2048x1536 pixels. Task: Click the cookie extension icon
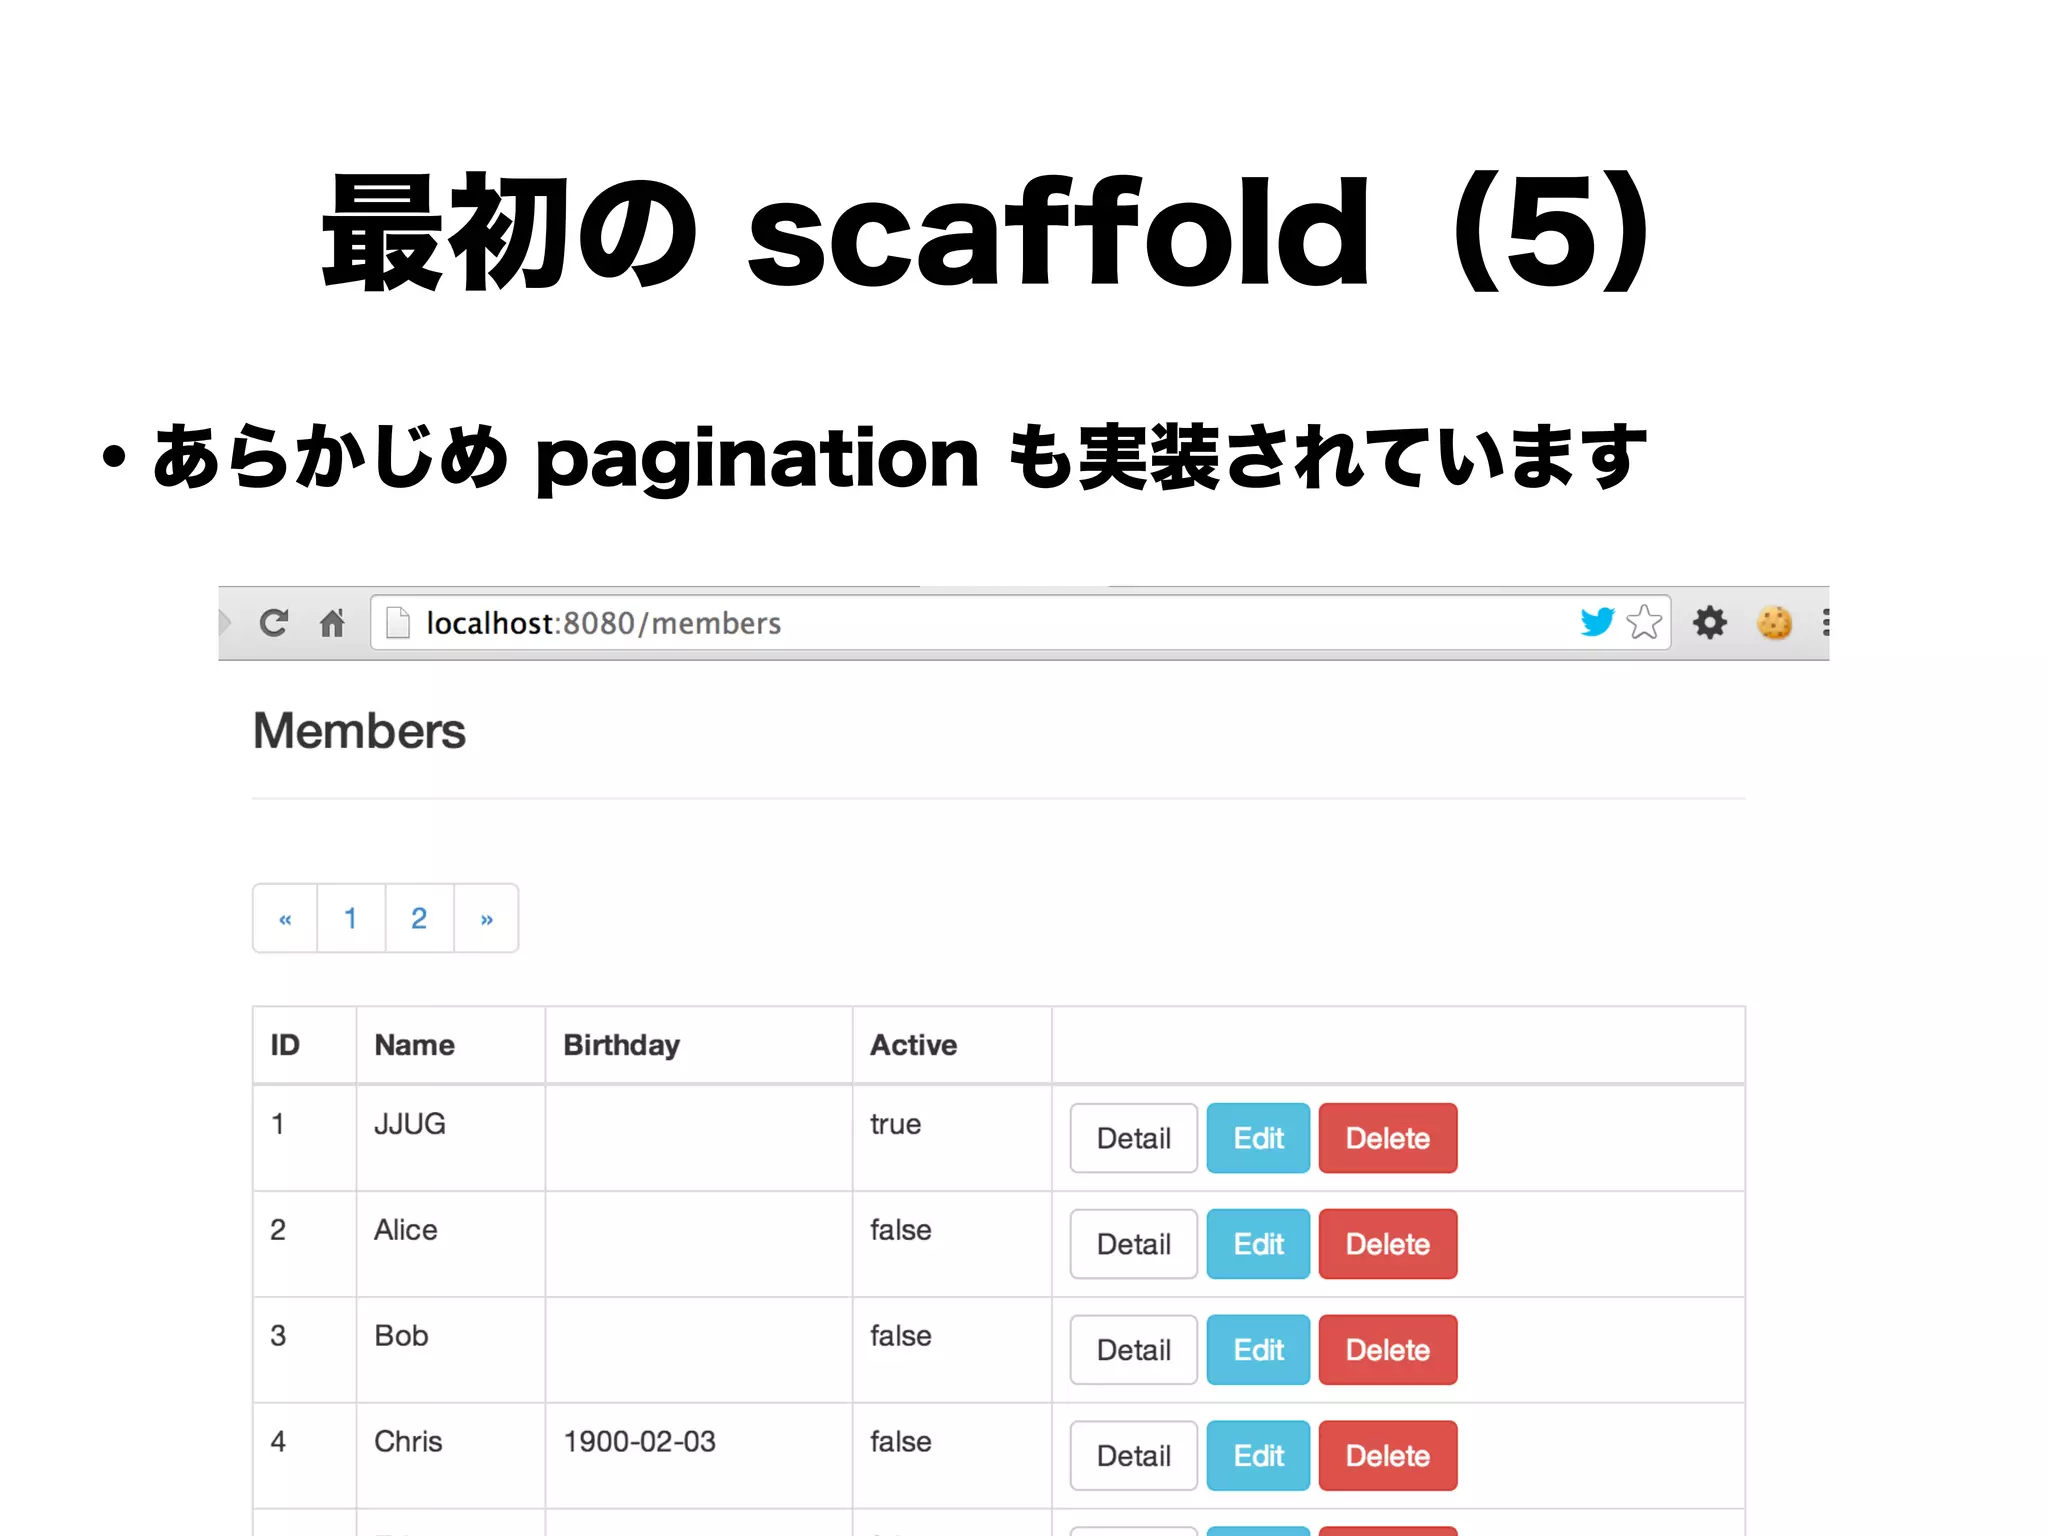click(1774, 622)
